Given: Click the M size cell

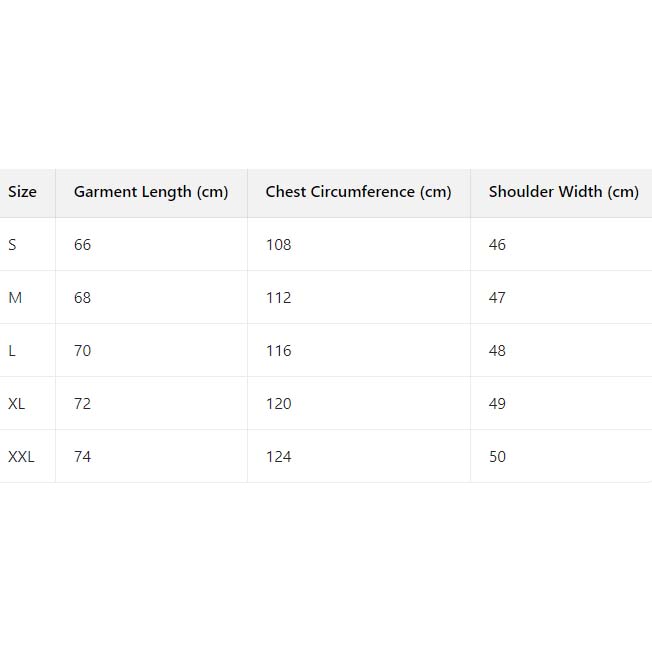Looking at the screenshot, I should point(15,298).
